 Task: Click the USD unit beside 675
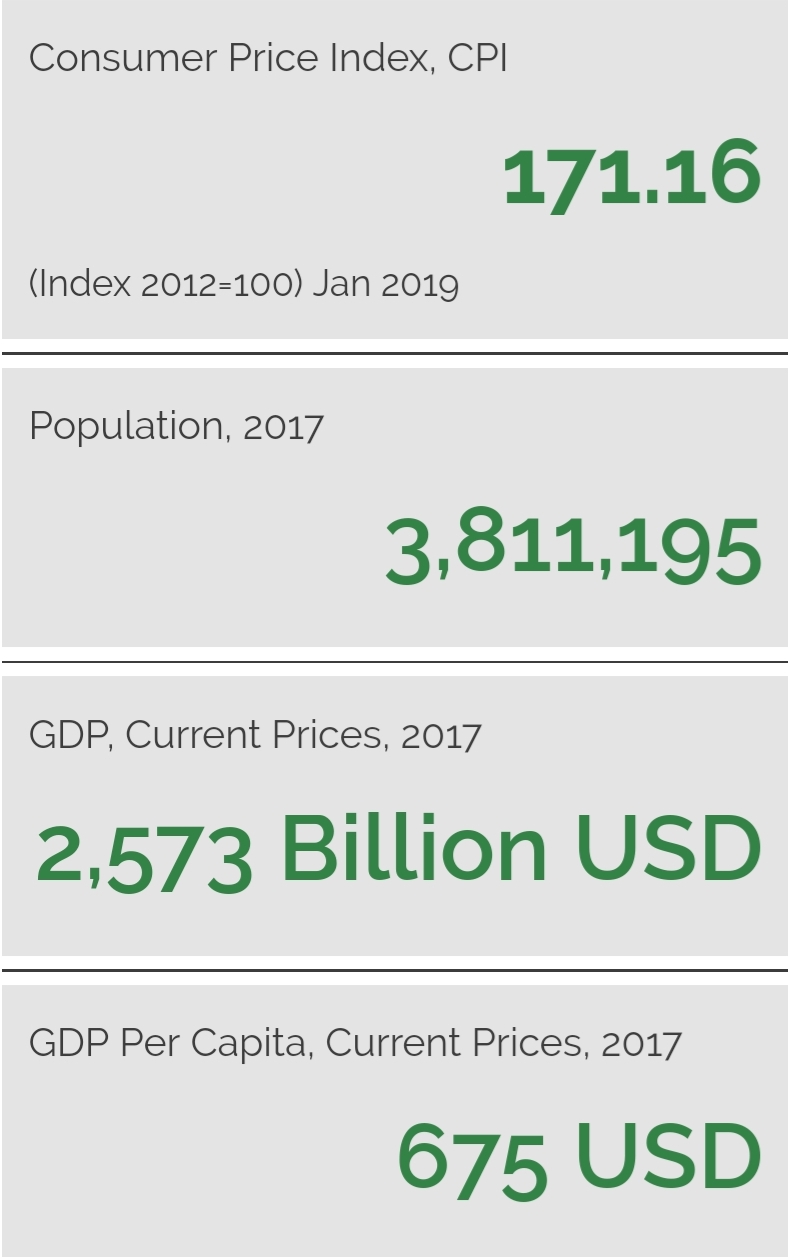668,1157
